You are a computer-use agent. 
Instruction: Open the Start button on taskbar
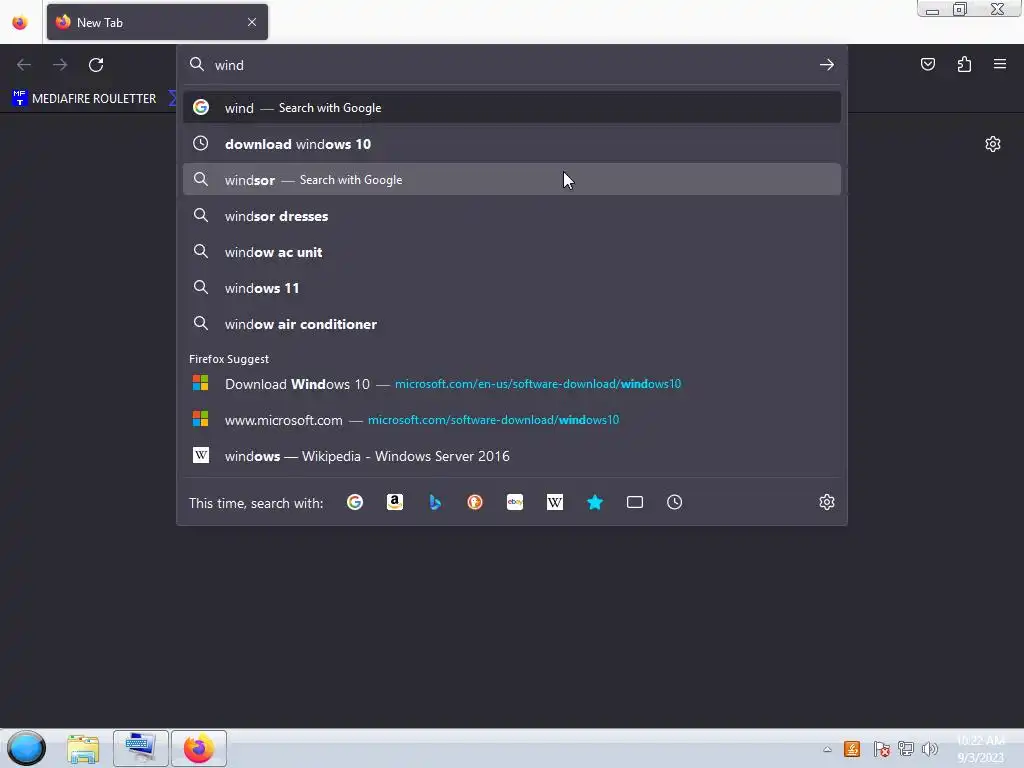pos(26,748)
